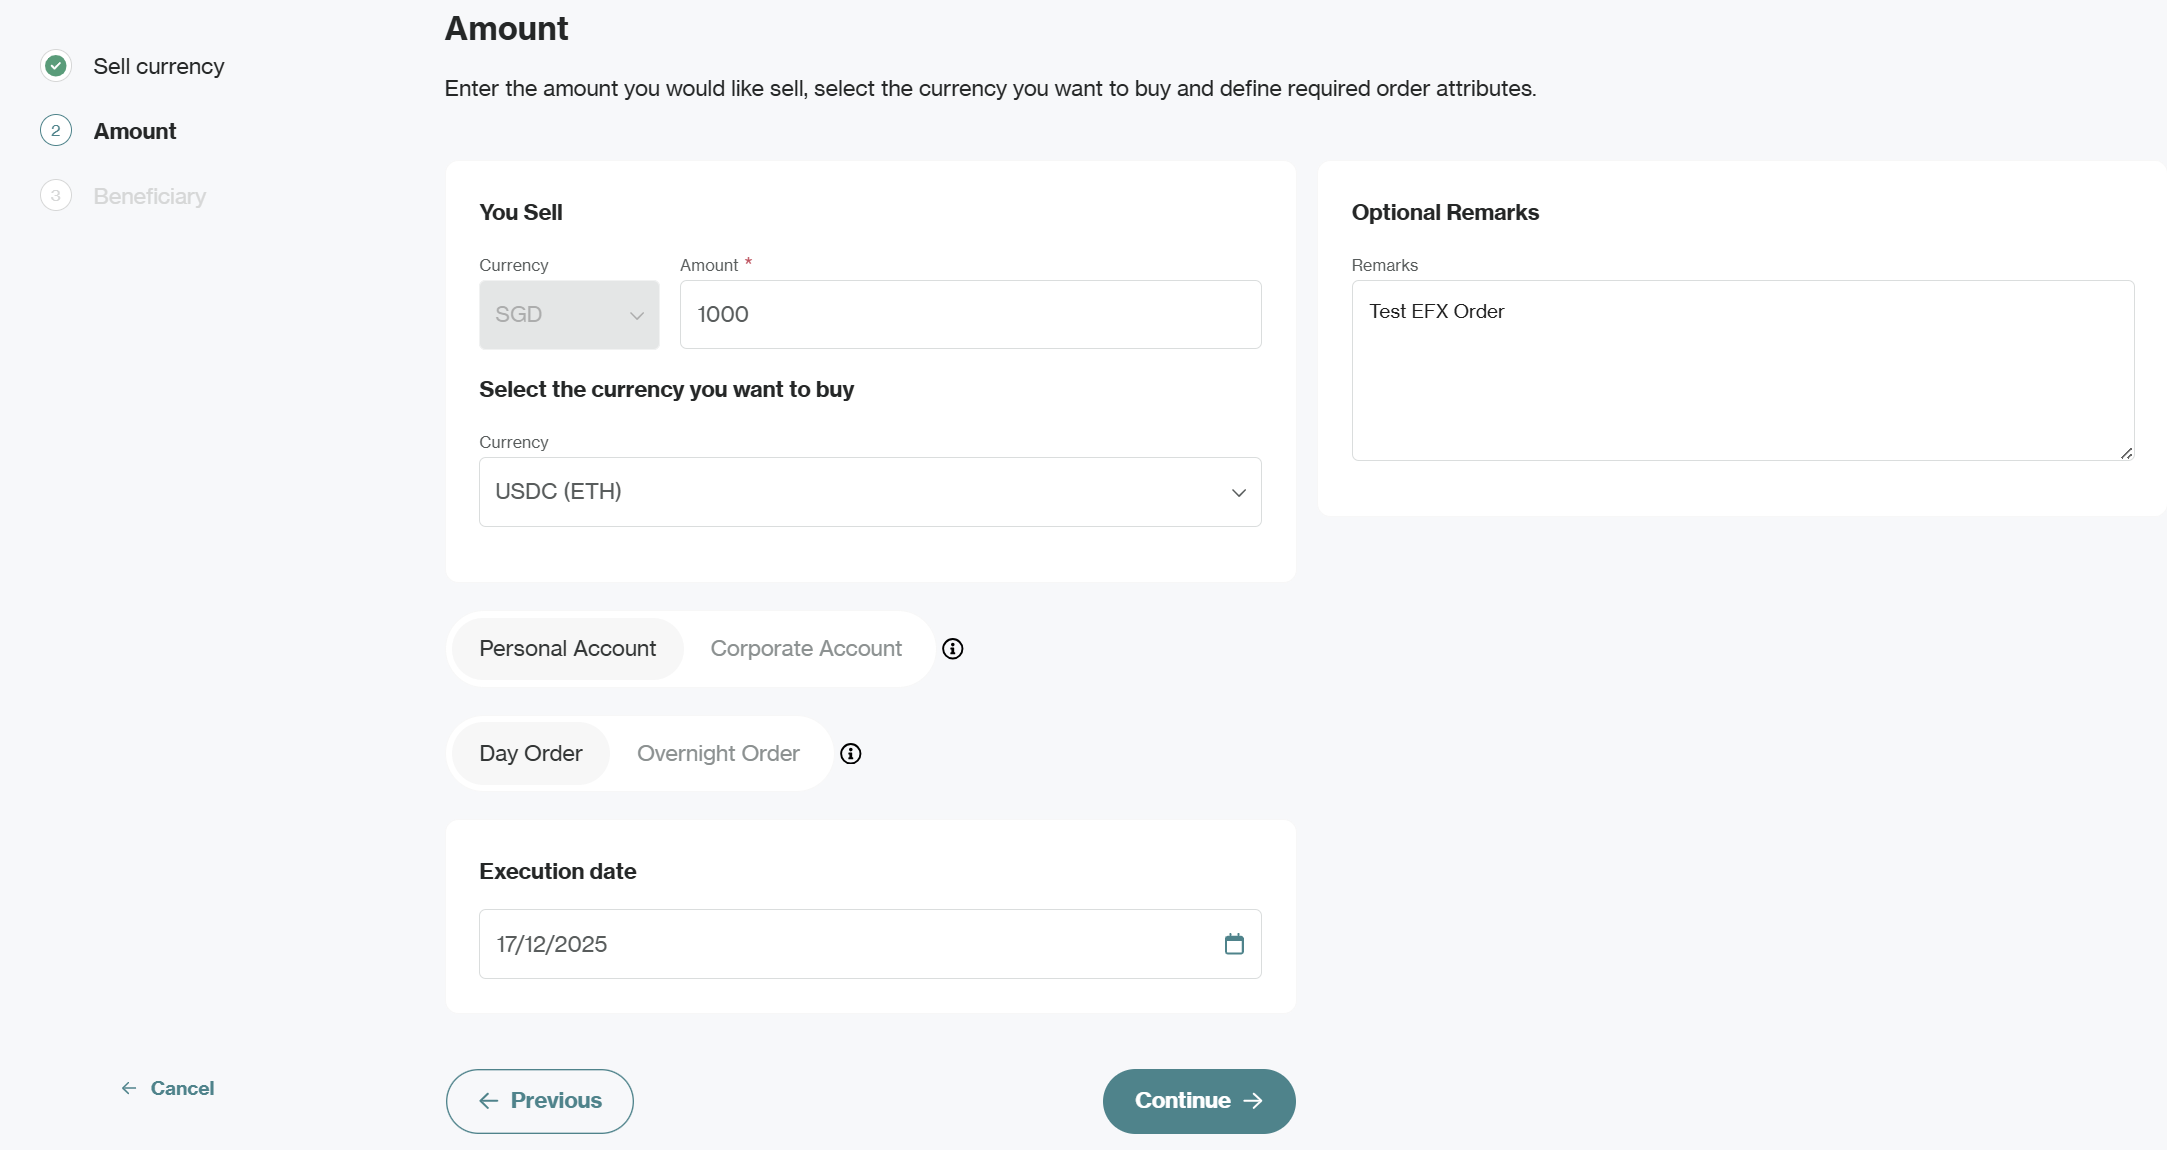
Task: Select the Personal Account option
Action: (567, 649)
